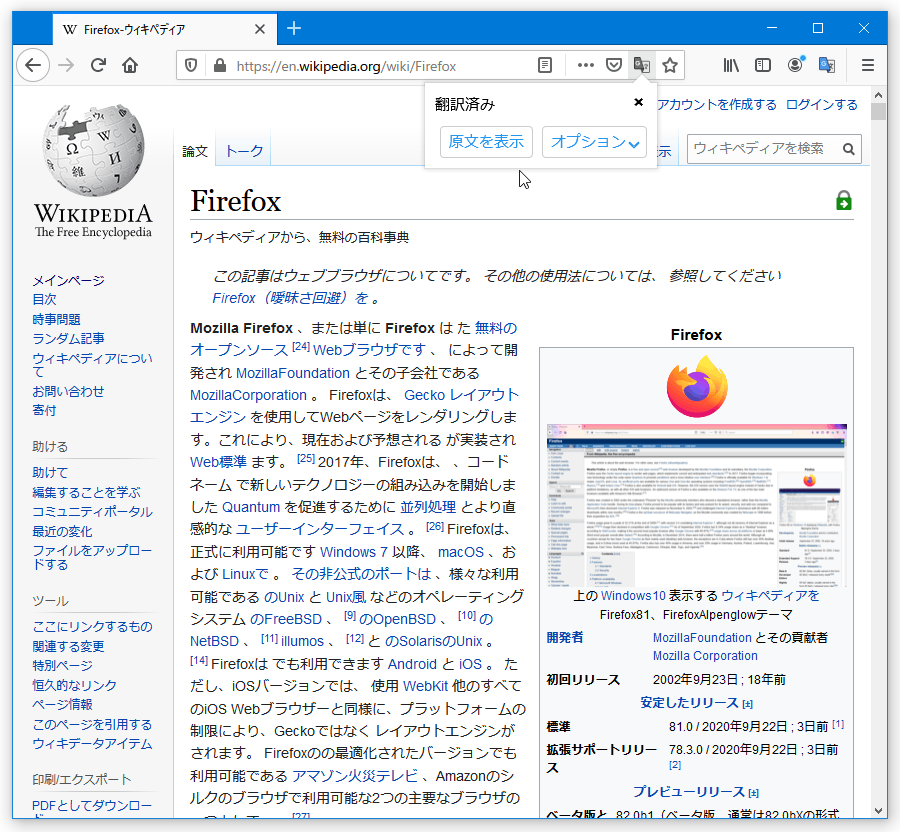Click the tracking protection shield icon

click(x=191, y=66)
